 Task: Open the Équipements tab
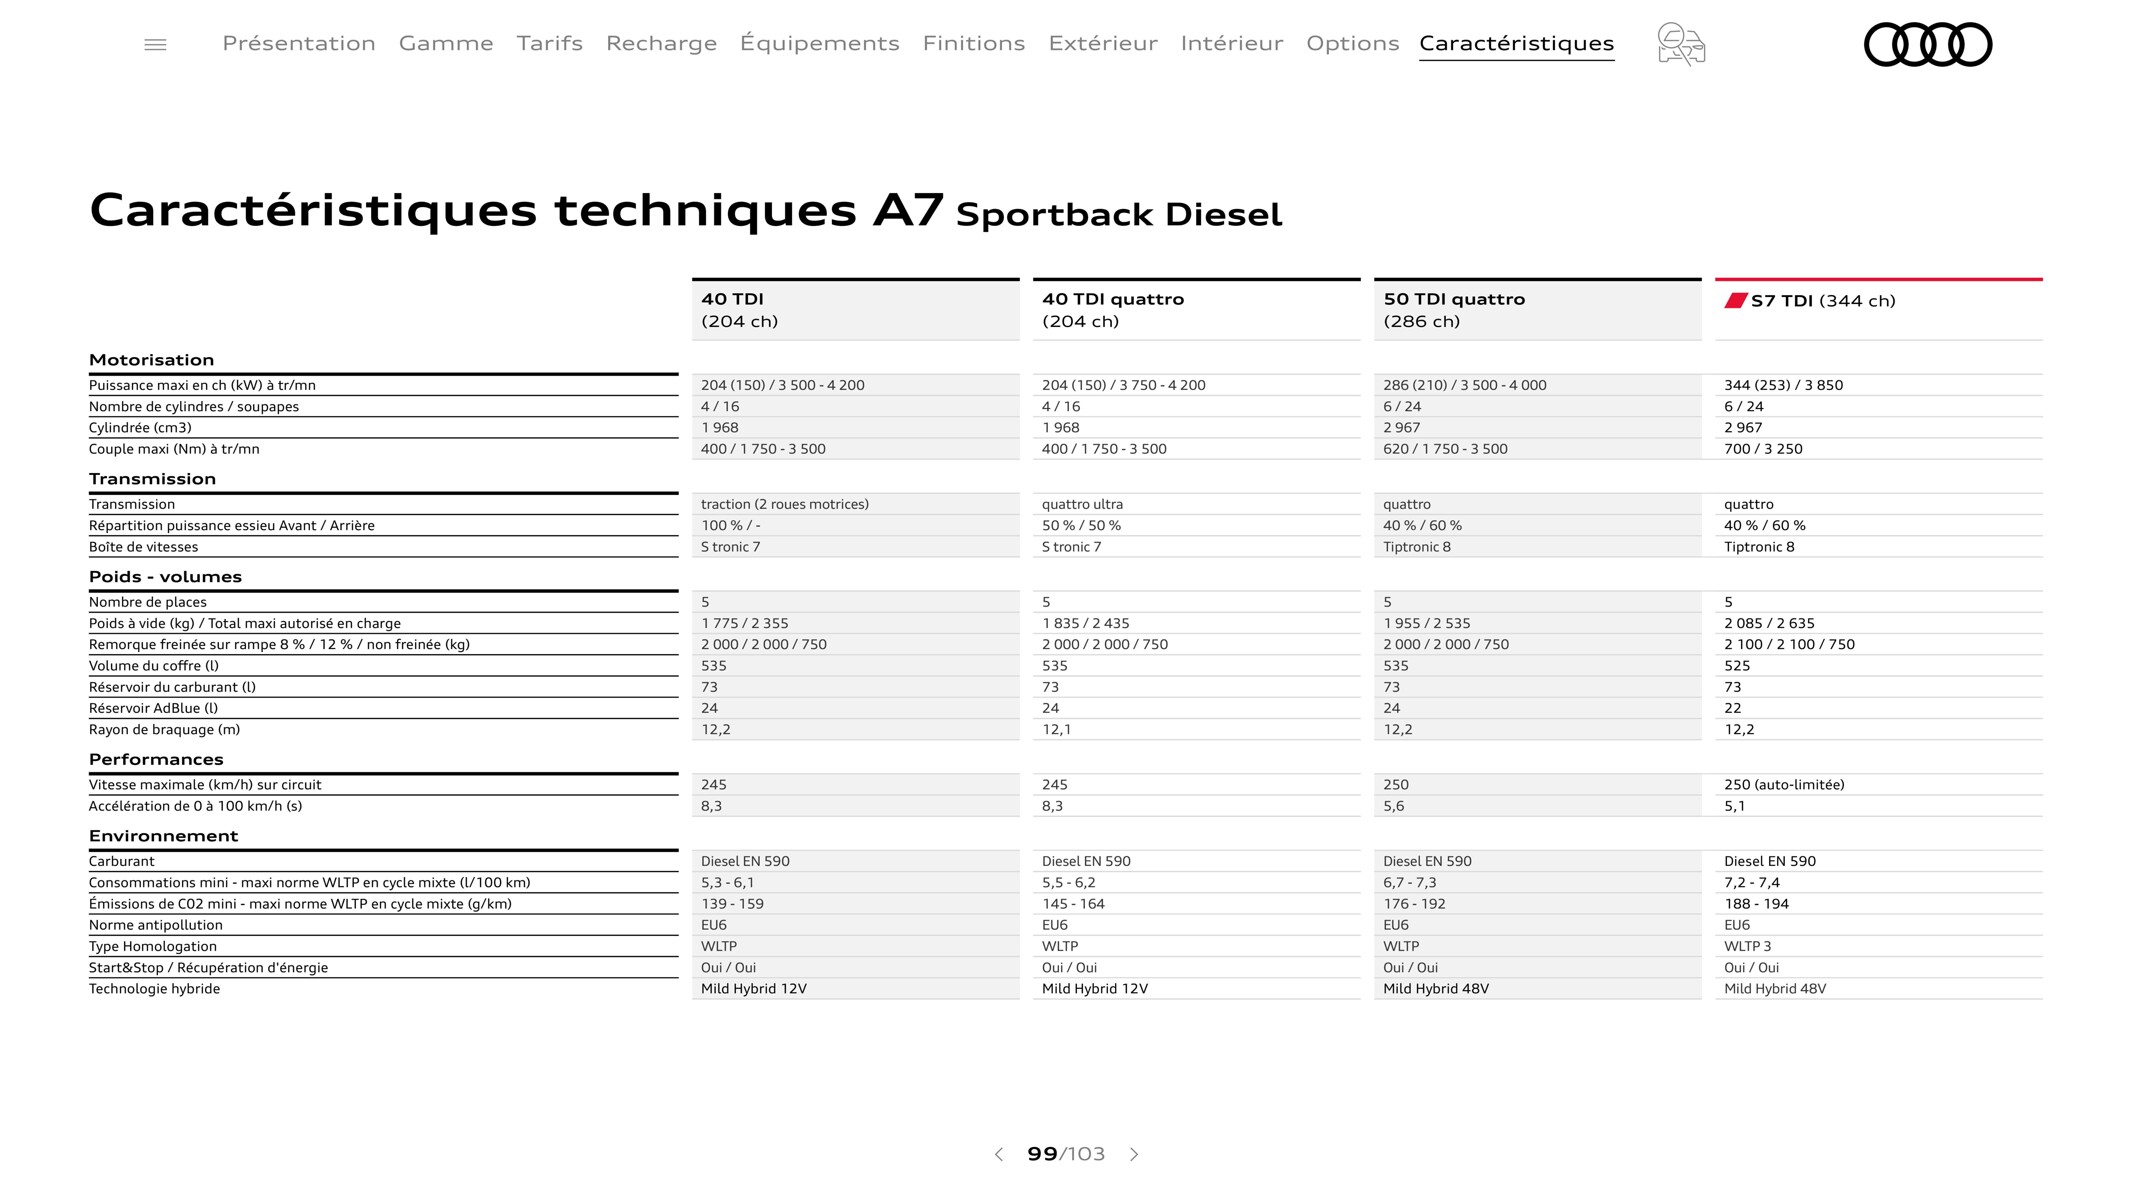point(820,43)
